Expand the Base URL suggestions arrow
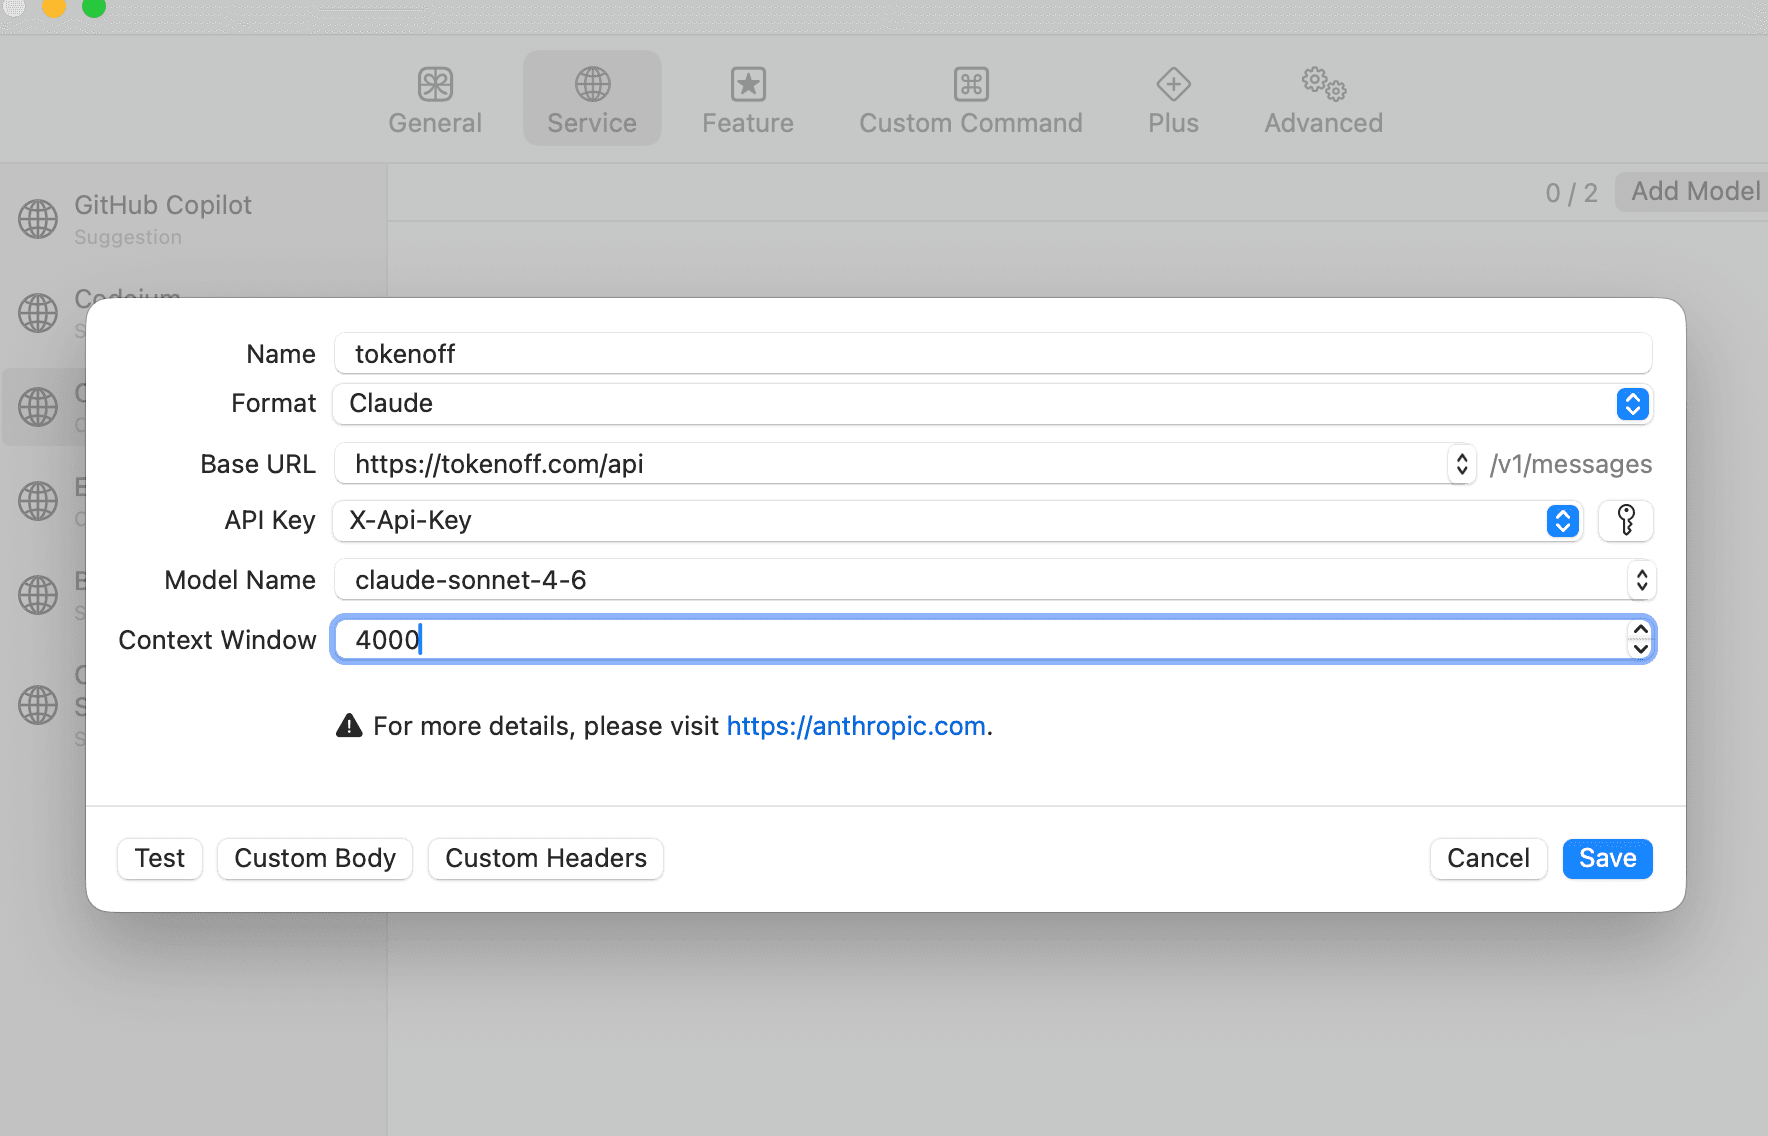1768x1136 pixels. 1461,464
